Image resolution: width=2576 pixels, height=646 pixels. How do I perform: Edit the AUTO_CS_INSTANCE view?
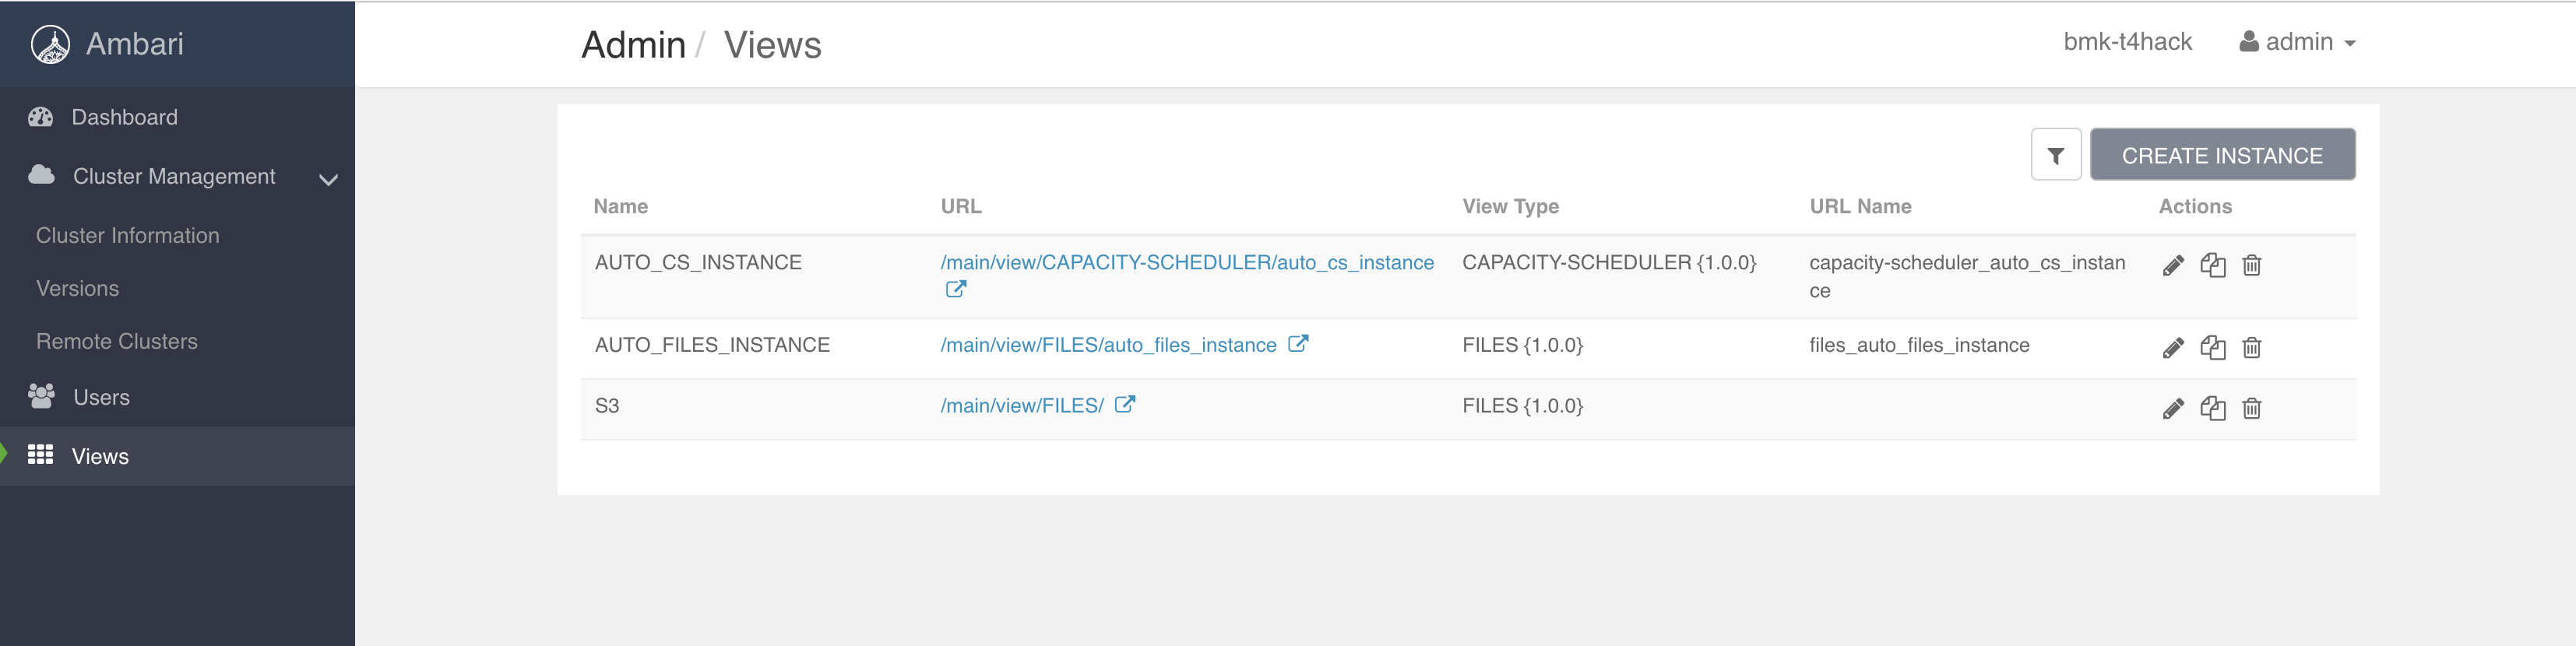[2172, 265]
